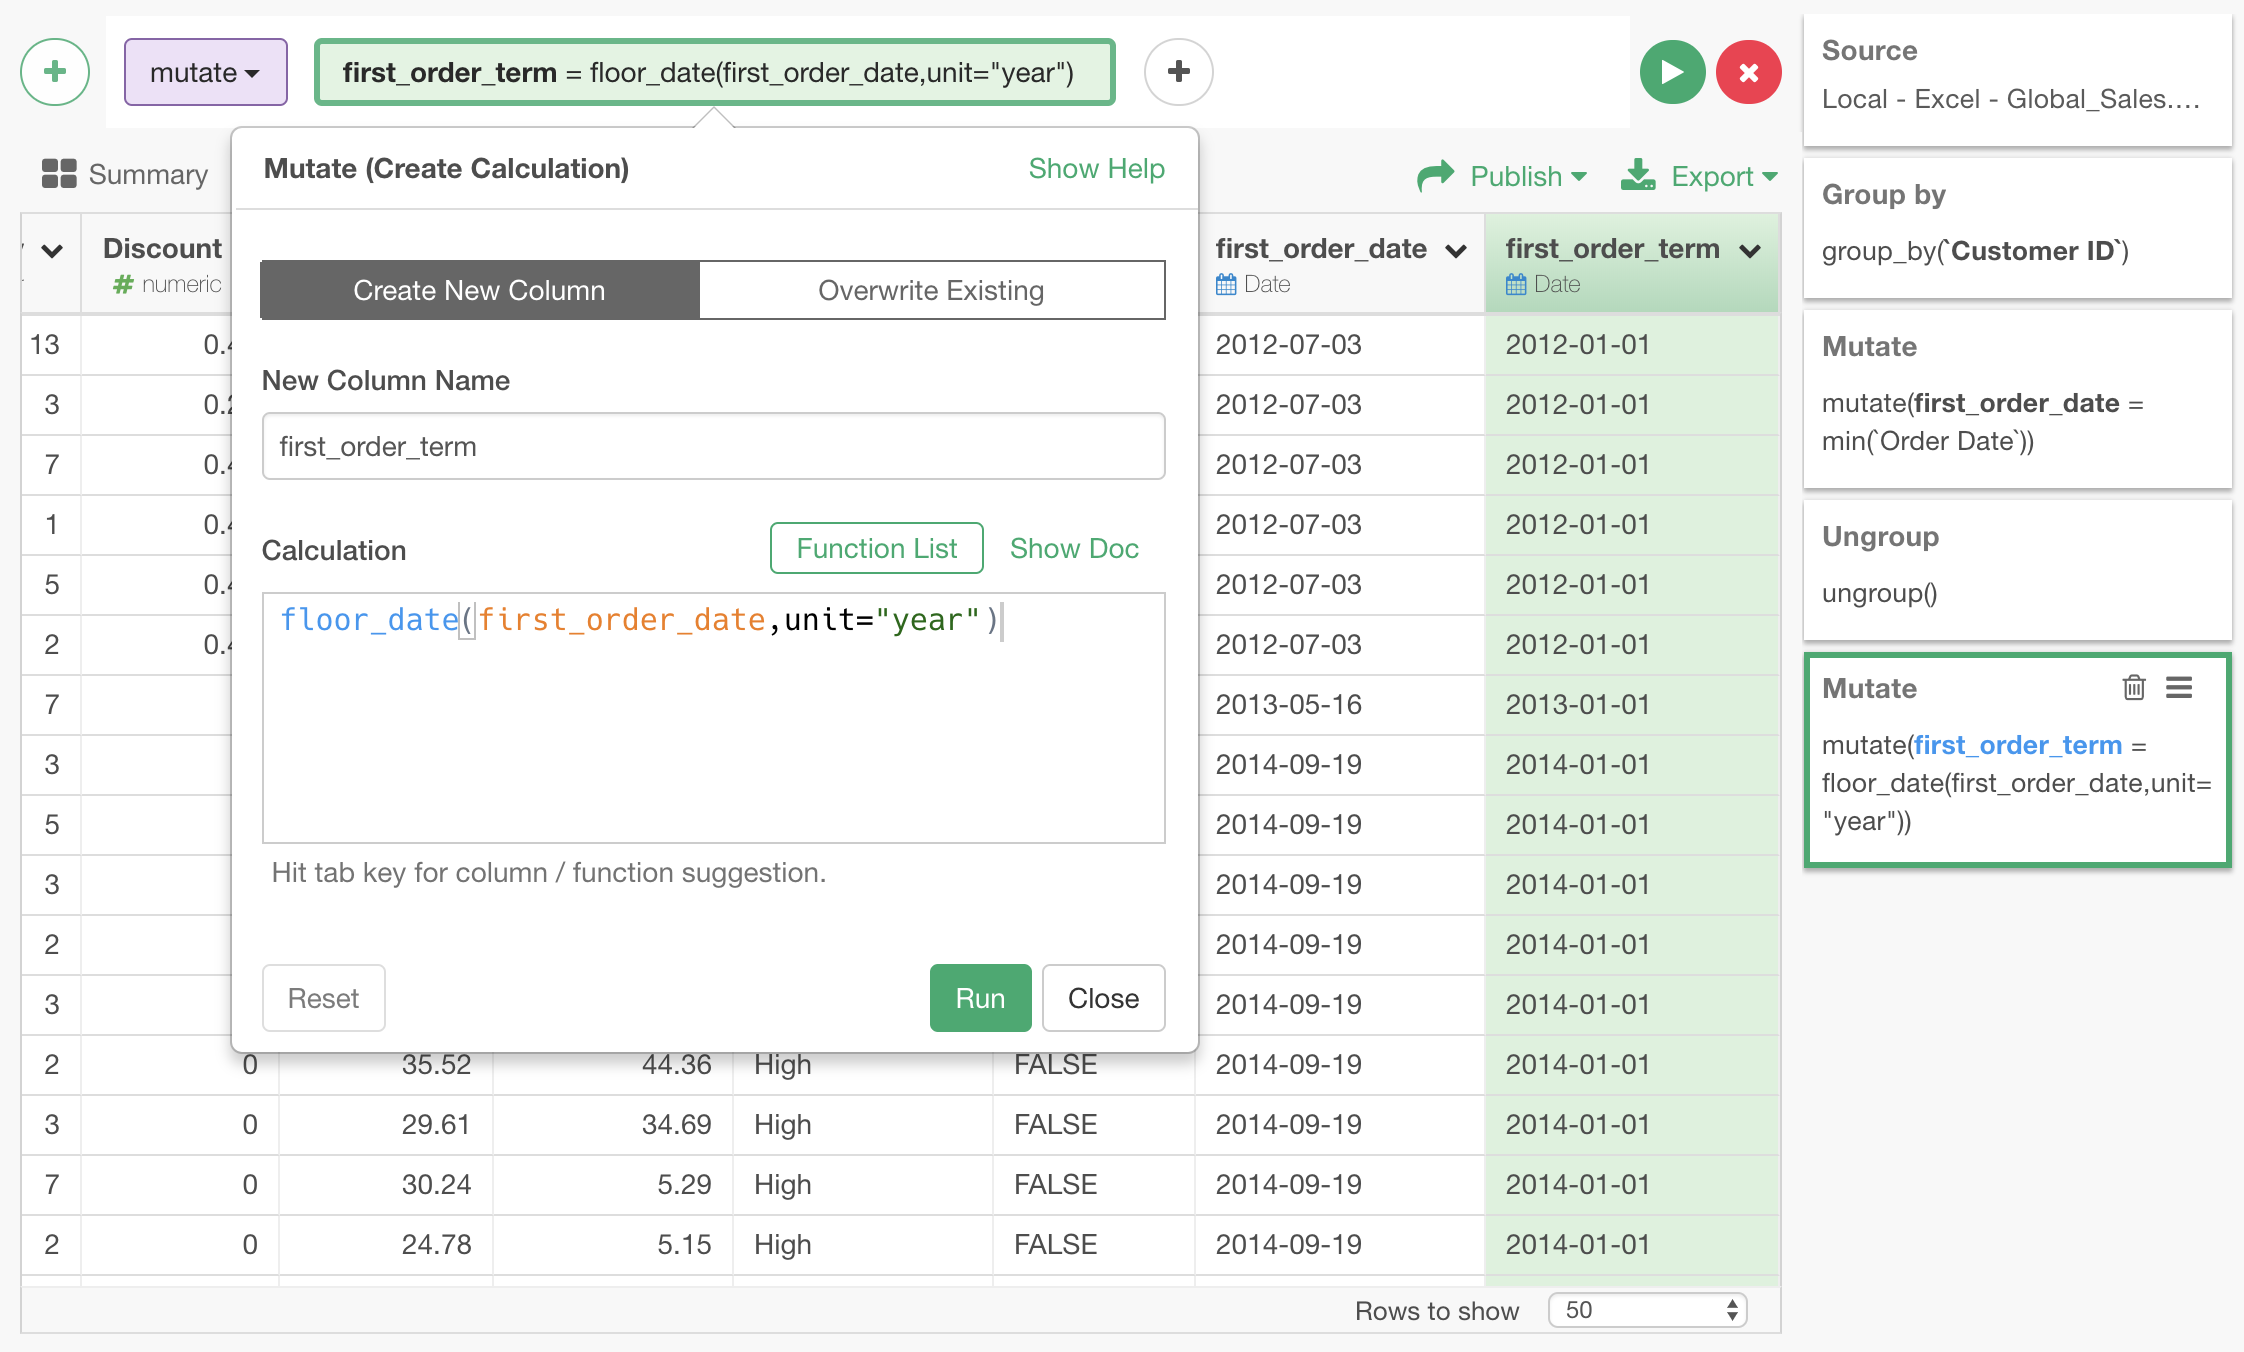
Task: Select the Create New Column option
Action: [479, 290]
